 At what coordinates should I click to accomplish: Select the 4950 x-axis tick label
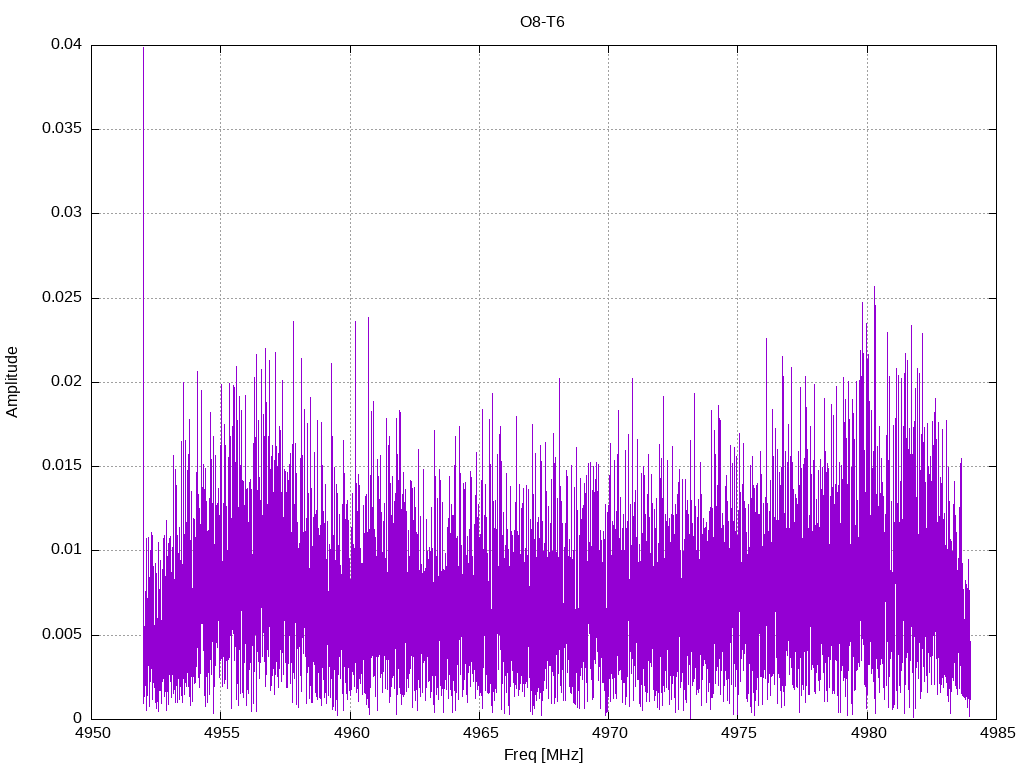click(x=92, y=733)
